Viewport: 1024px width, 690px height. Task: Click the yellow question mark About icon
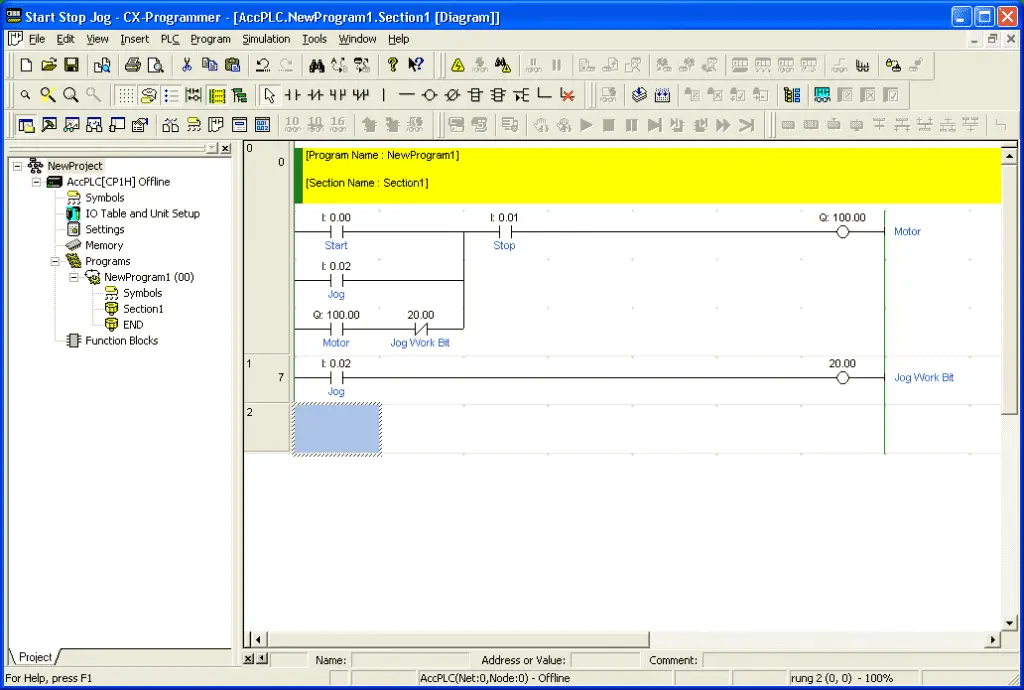click(x=392, y=65)
